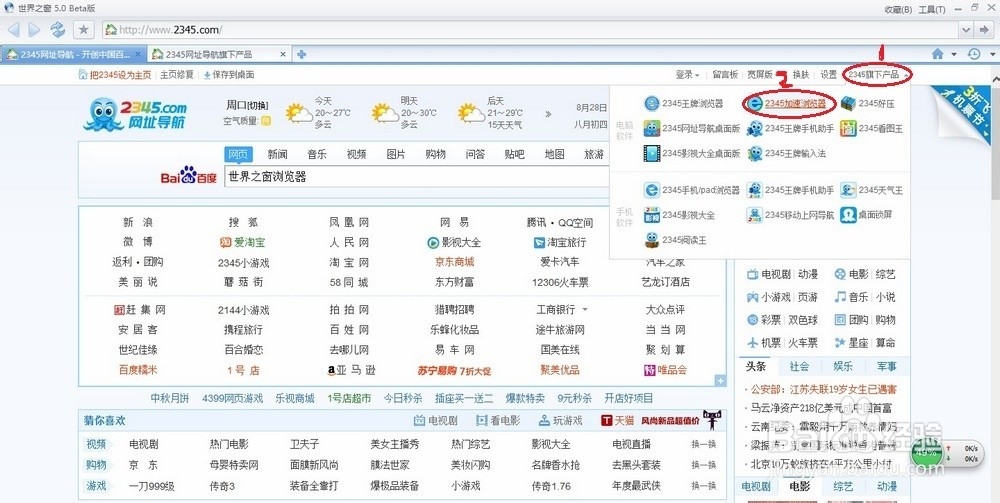The width and height of the screenshot is (1000, 503).
Task: Open a new tab with the plus button
Action: [302, 54]
